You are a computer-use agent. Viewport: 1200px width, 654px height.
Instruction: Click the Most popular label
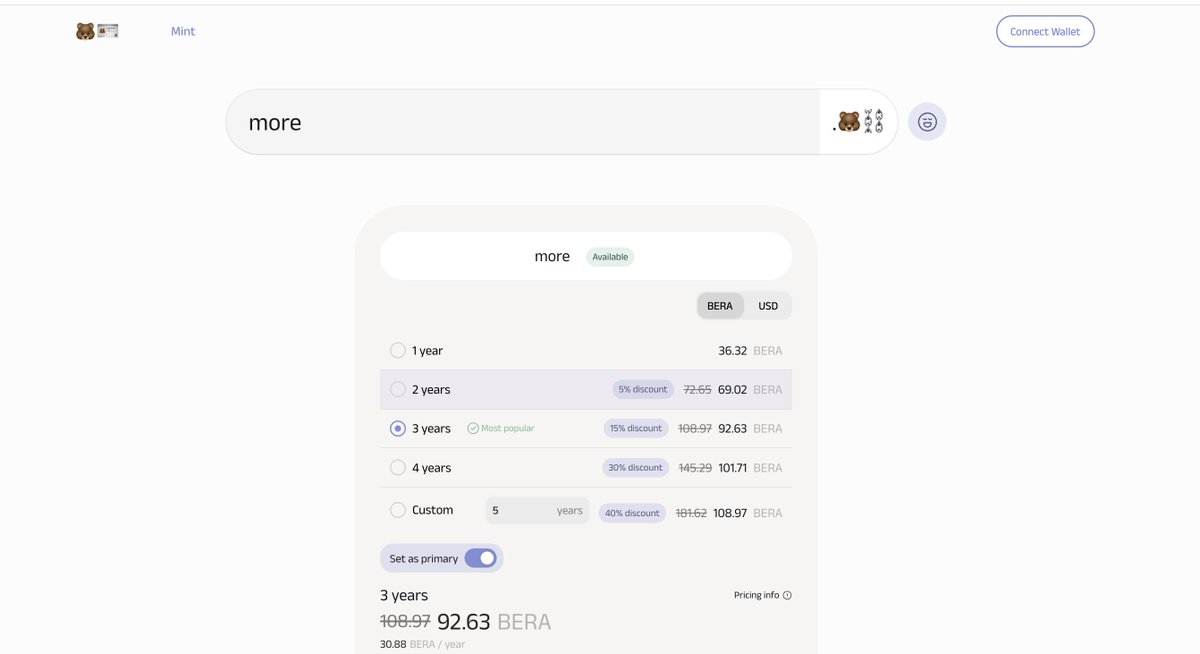508,428
